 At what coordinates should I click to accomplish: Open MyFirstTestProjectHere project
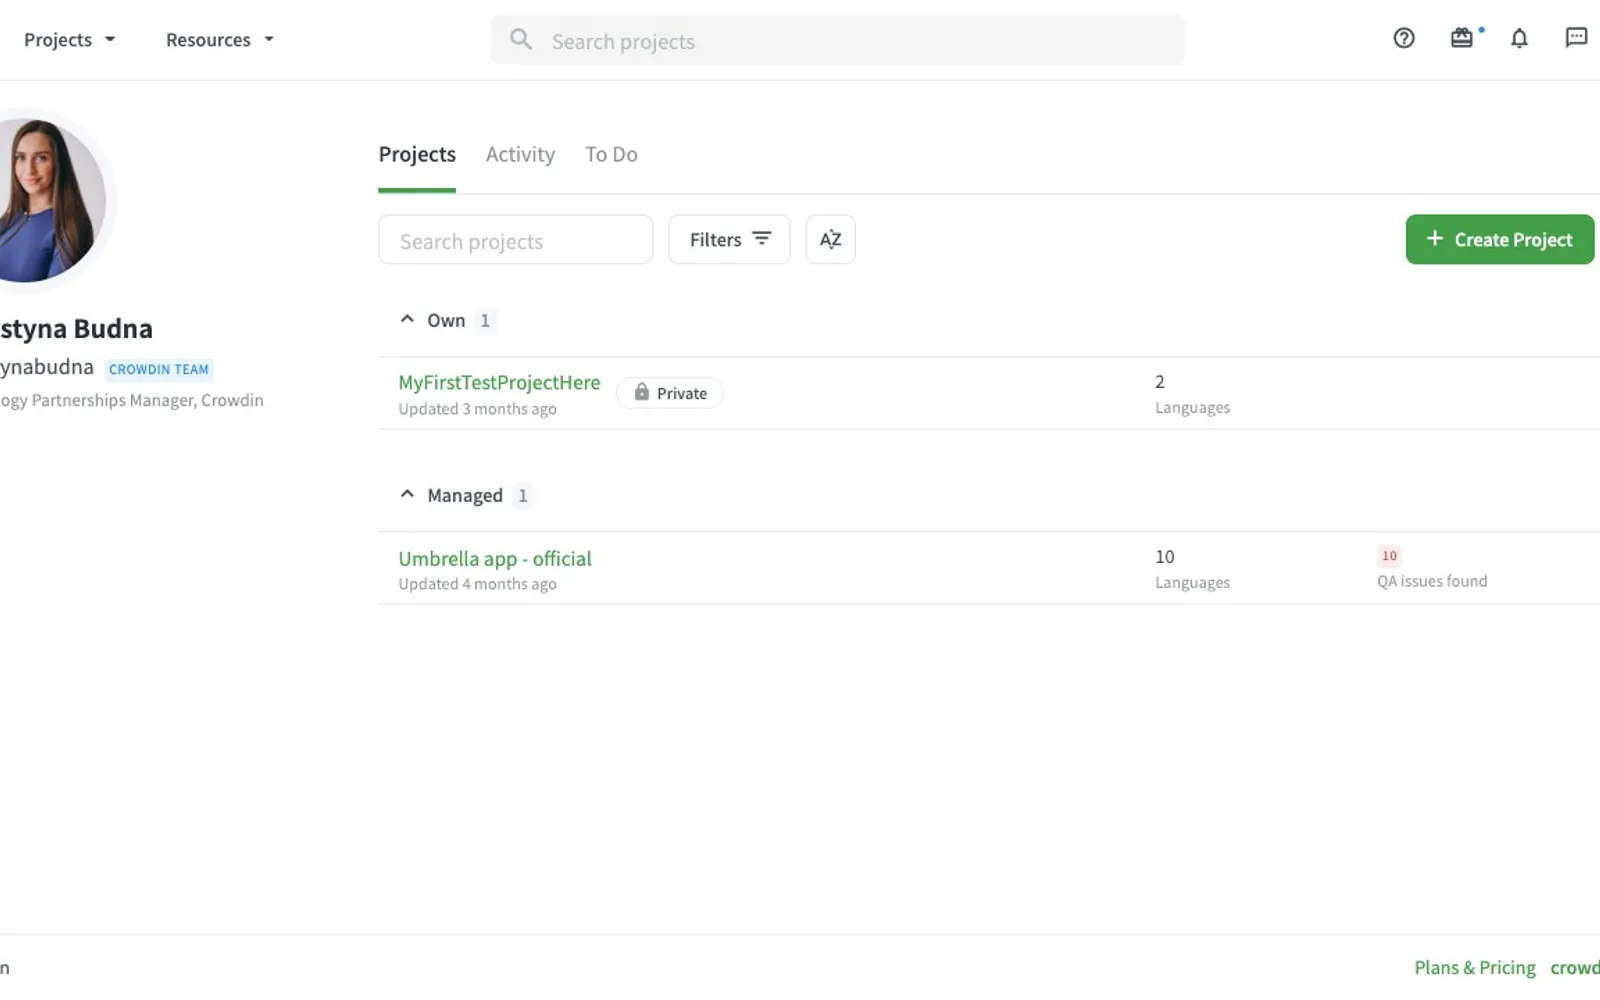pyautogui.click(x=499, y=382)
